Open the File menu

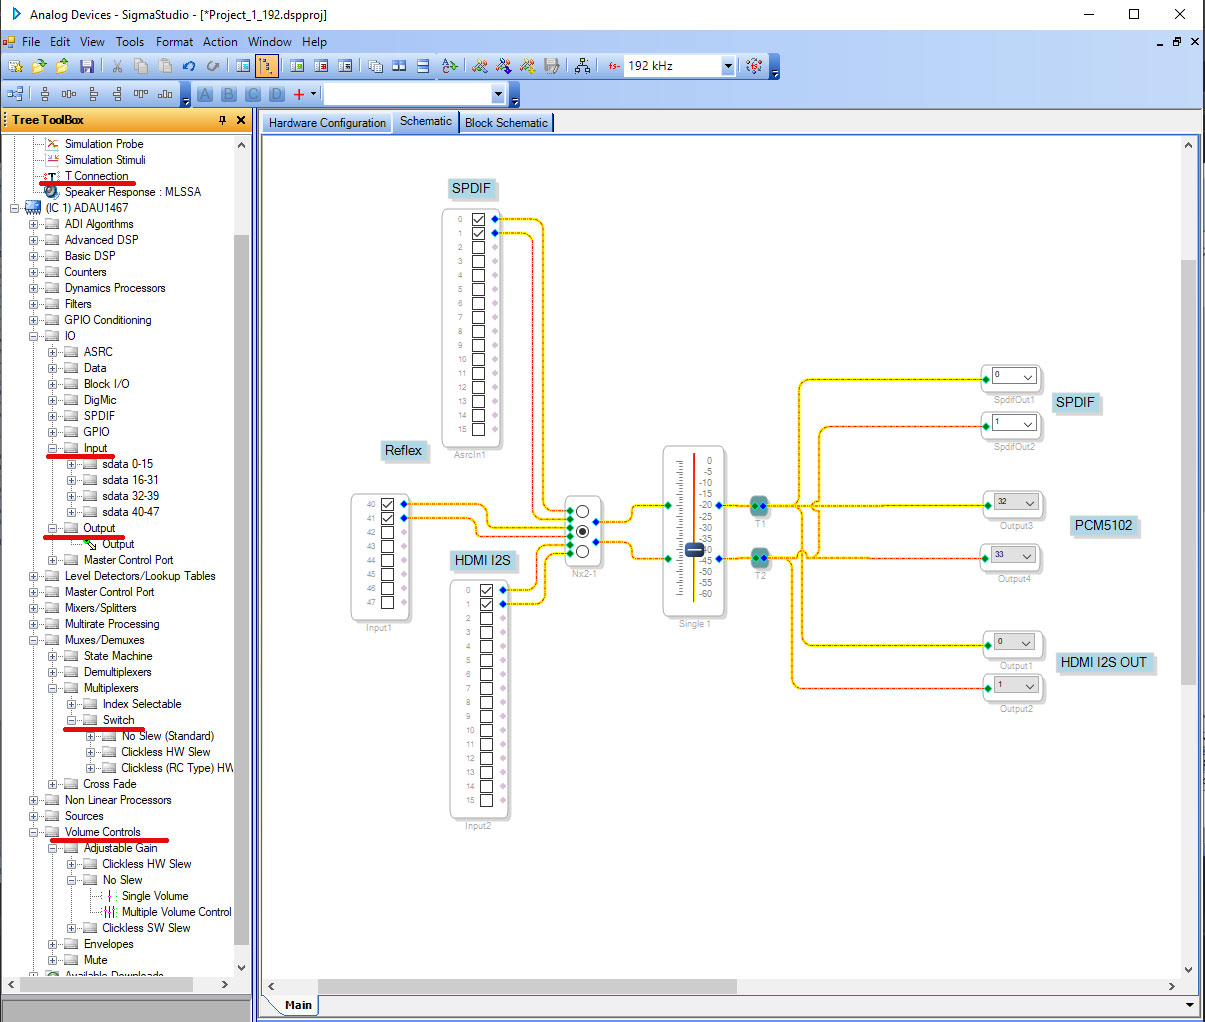coord(31,42)
